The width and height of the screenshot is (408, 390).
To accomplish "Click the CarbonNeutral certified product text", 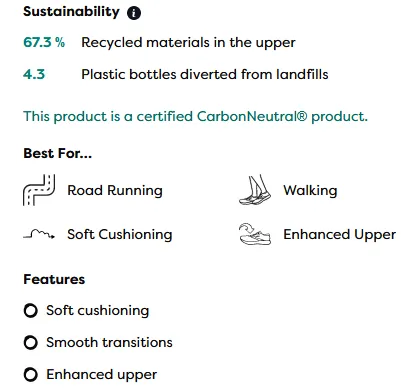I will pyautogui.click(x=195, y=117).
